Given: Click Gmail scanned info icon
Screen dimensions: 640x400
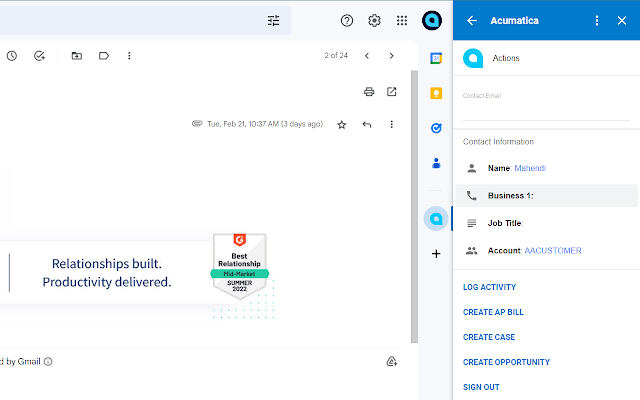Looking at the screenshot, I should [x=48, y=362].
